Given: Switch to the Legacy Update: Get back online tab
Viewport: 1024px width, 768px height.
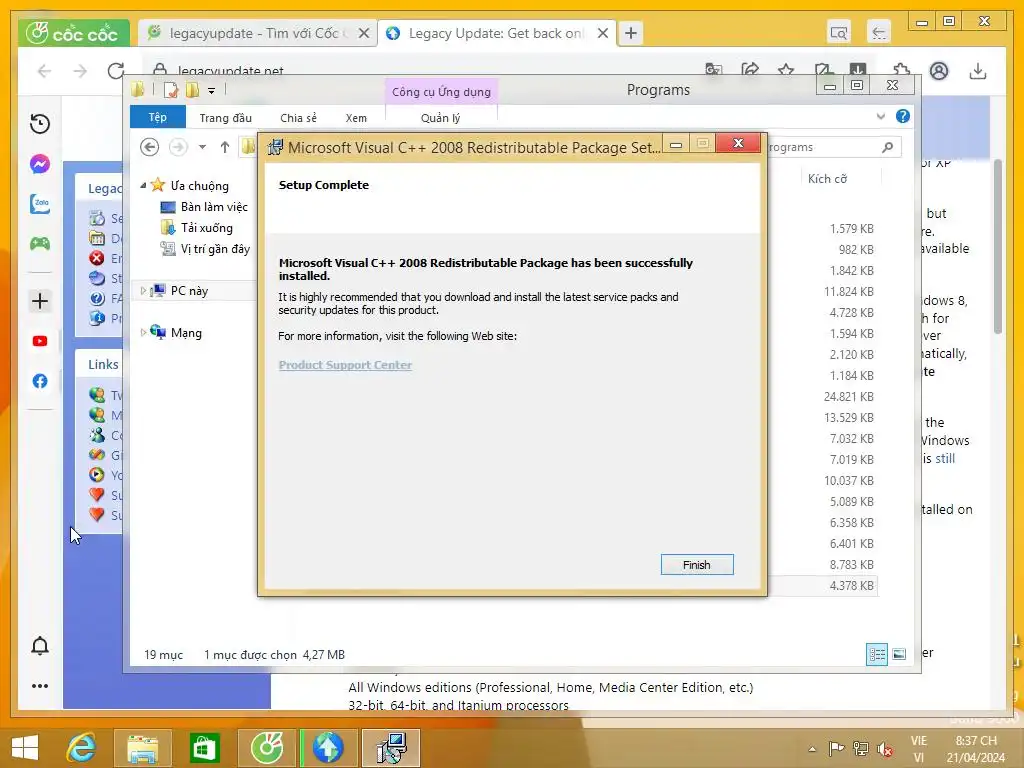Looking at the screenshot, I should [494, 33].
